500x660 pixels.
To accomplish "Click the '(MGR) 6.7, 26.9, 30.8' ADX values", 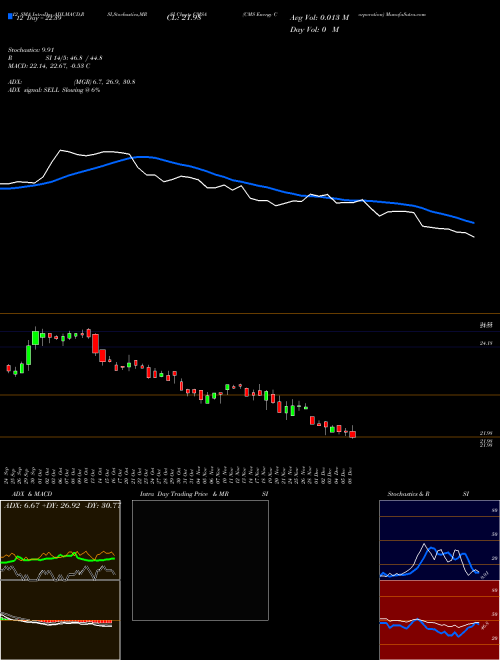I will coord(105,82).
